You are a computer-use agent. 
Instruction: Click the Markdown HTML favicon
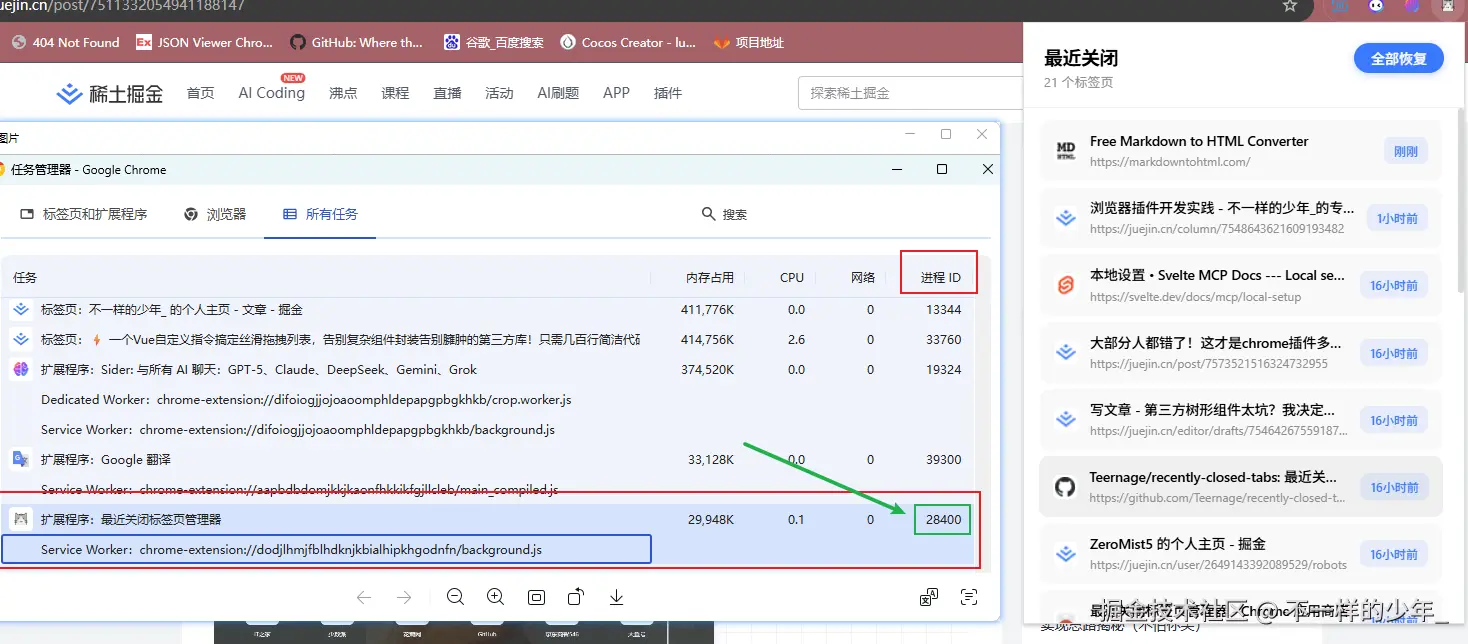pyautogui.click(x=1065, y=151)
